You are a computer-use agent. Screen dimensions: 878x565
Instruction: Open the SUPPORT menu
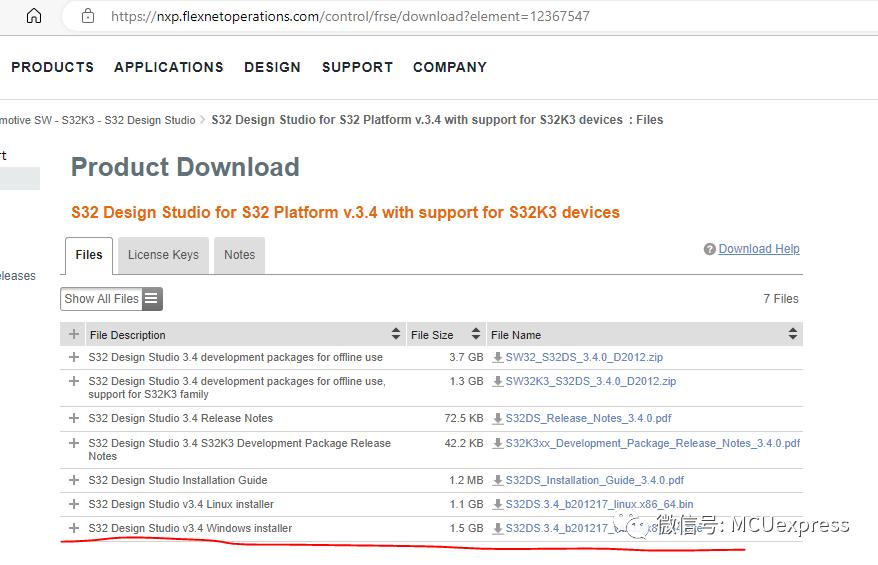(x=357, y=67)
